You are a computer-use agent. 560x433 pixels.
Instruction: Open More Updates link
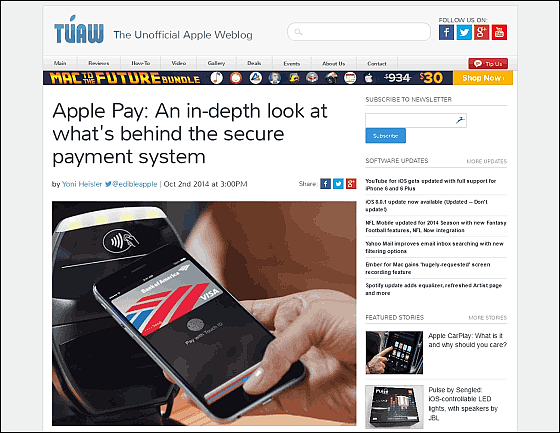coord(487,161)
